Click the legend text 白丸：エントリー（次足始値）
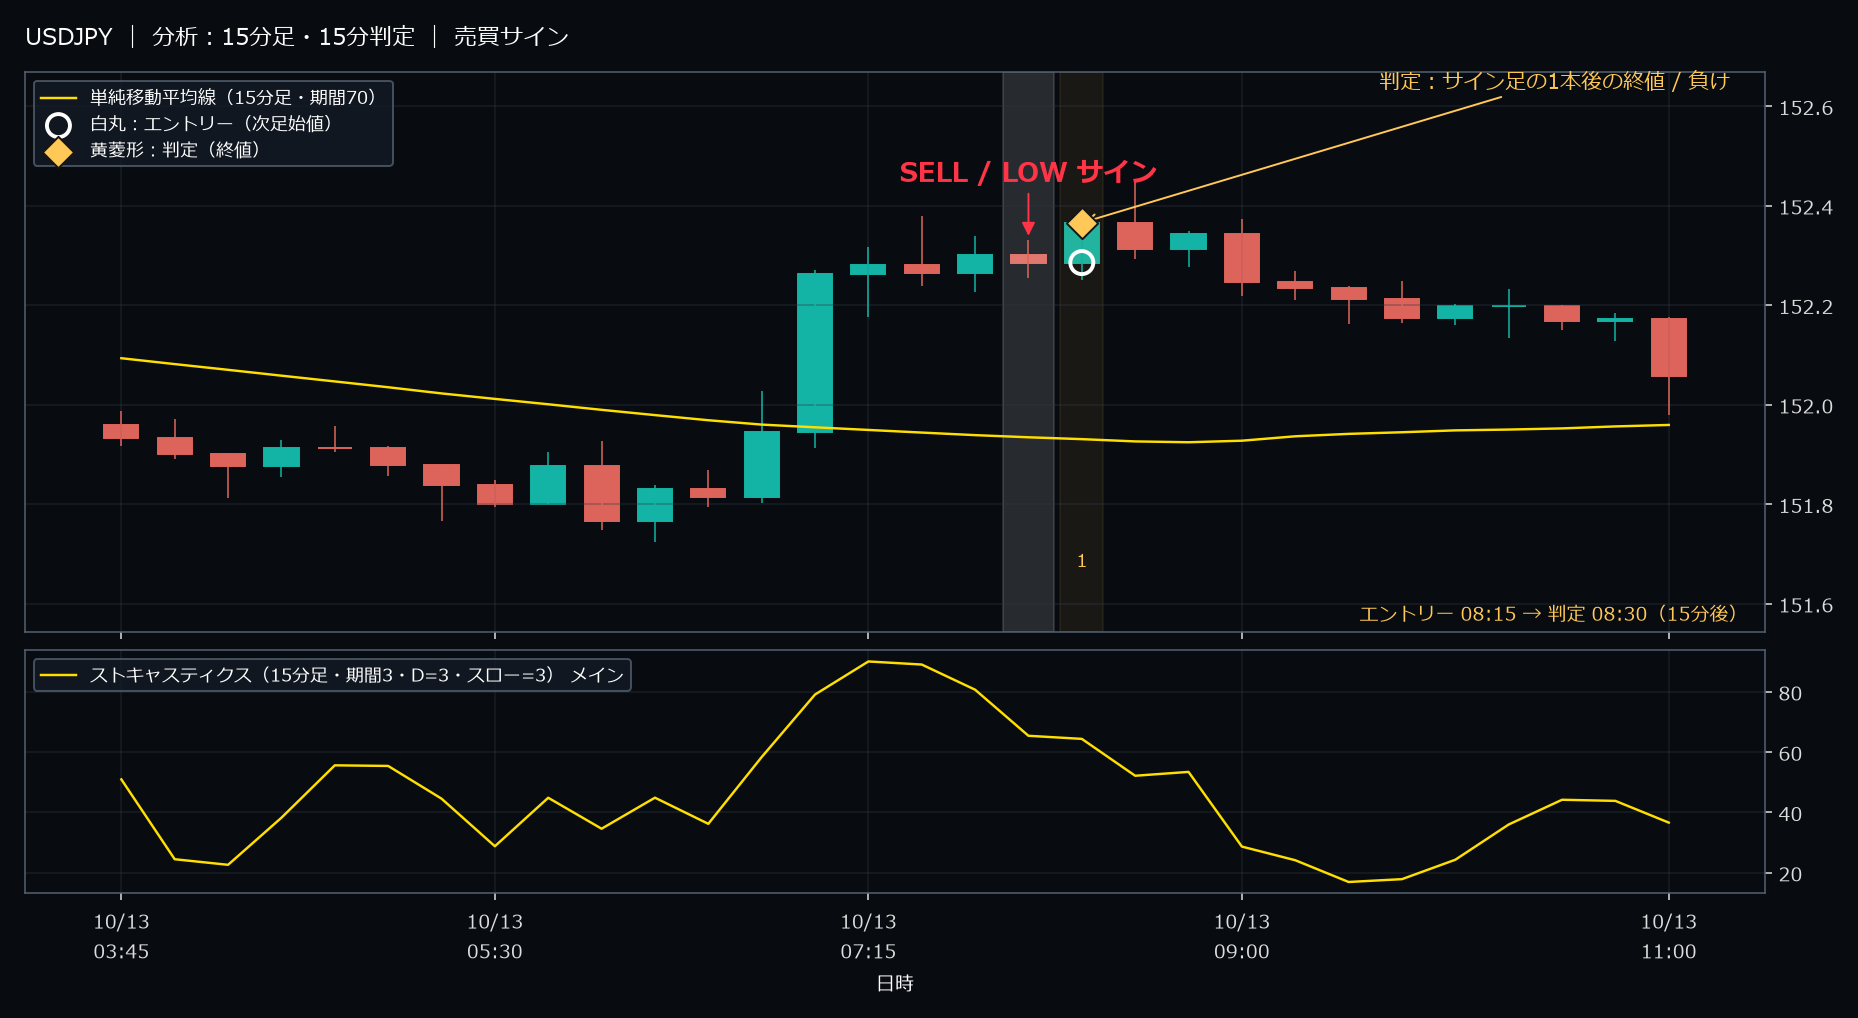This screenshot has width=1858, height=1018. point(211,123)
